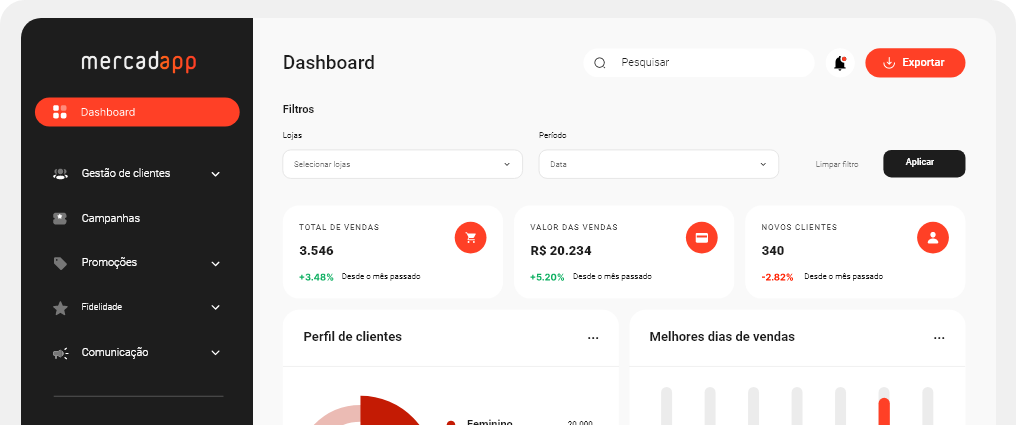Expand the Gestão de clientes submenu
Screen dimensions: 1016x425
(215, 174)
